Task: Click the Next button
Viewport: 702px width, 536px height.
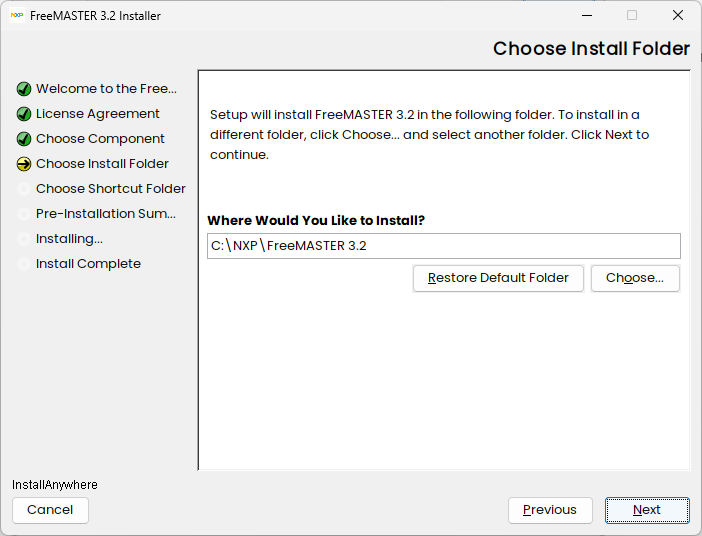Action: point(647,510)
